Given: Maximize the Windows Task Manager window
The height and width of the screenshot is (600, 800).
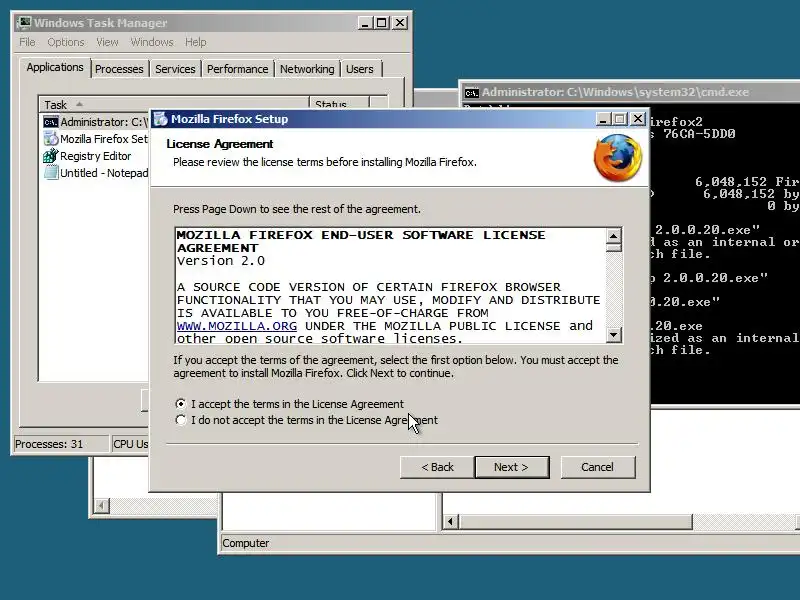Looking at the screenshot, I should 382,23.
